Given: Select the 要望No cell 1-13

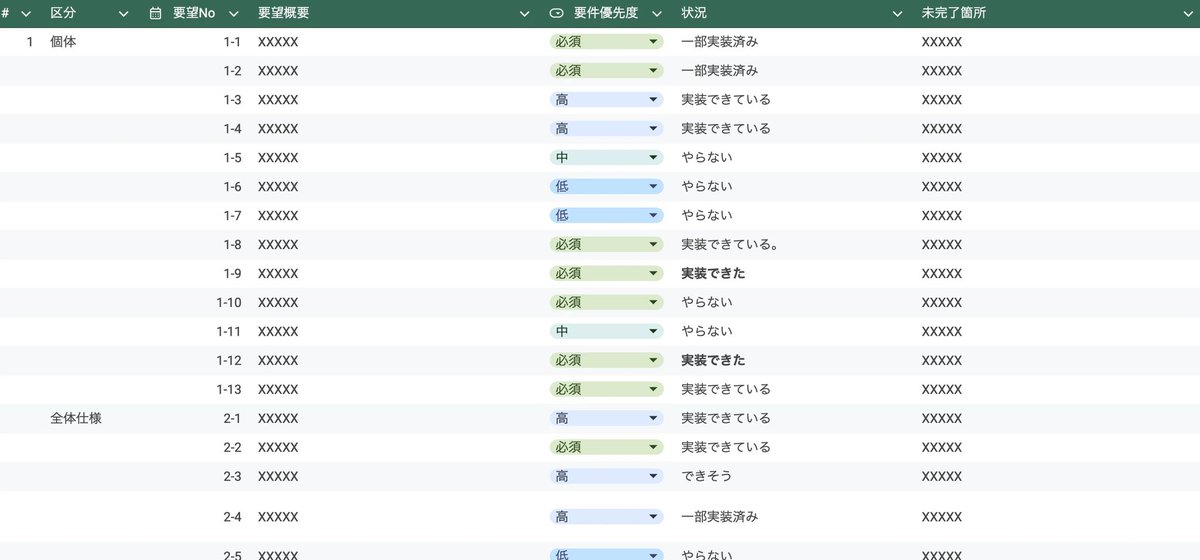Looking at the screenshot, I should coord(229,390).
